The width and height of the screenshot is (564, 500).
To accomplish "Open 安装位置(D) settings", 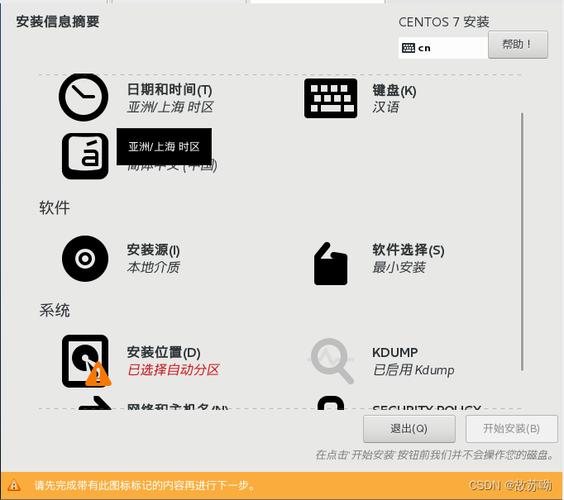I will (x=164, y=352).
